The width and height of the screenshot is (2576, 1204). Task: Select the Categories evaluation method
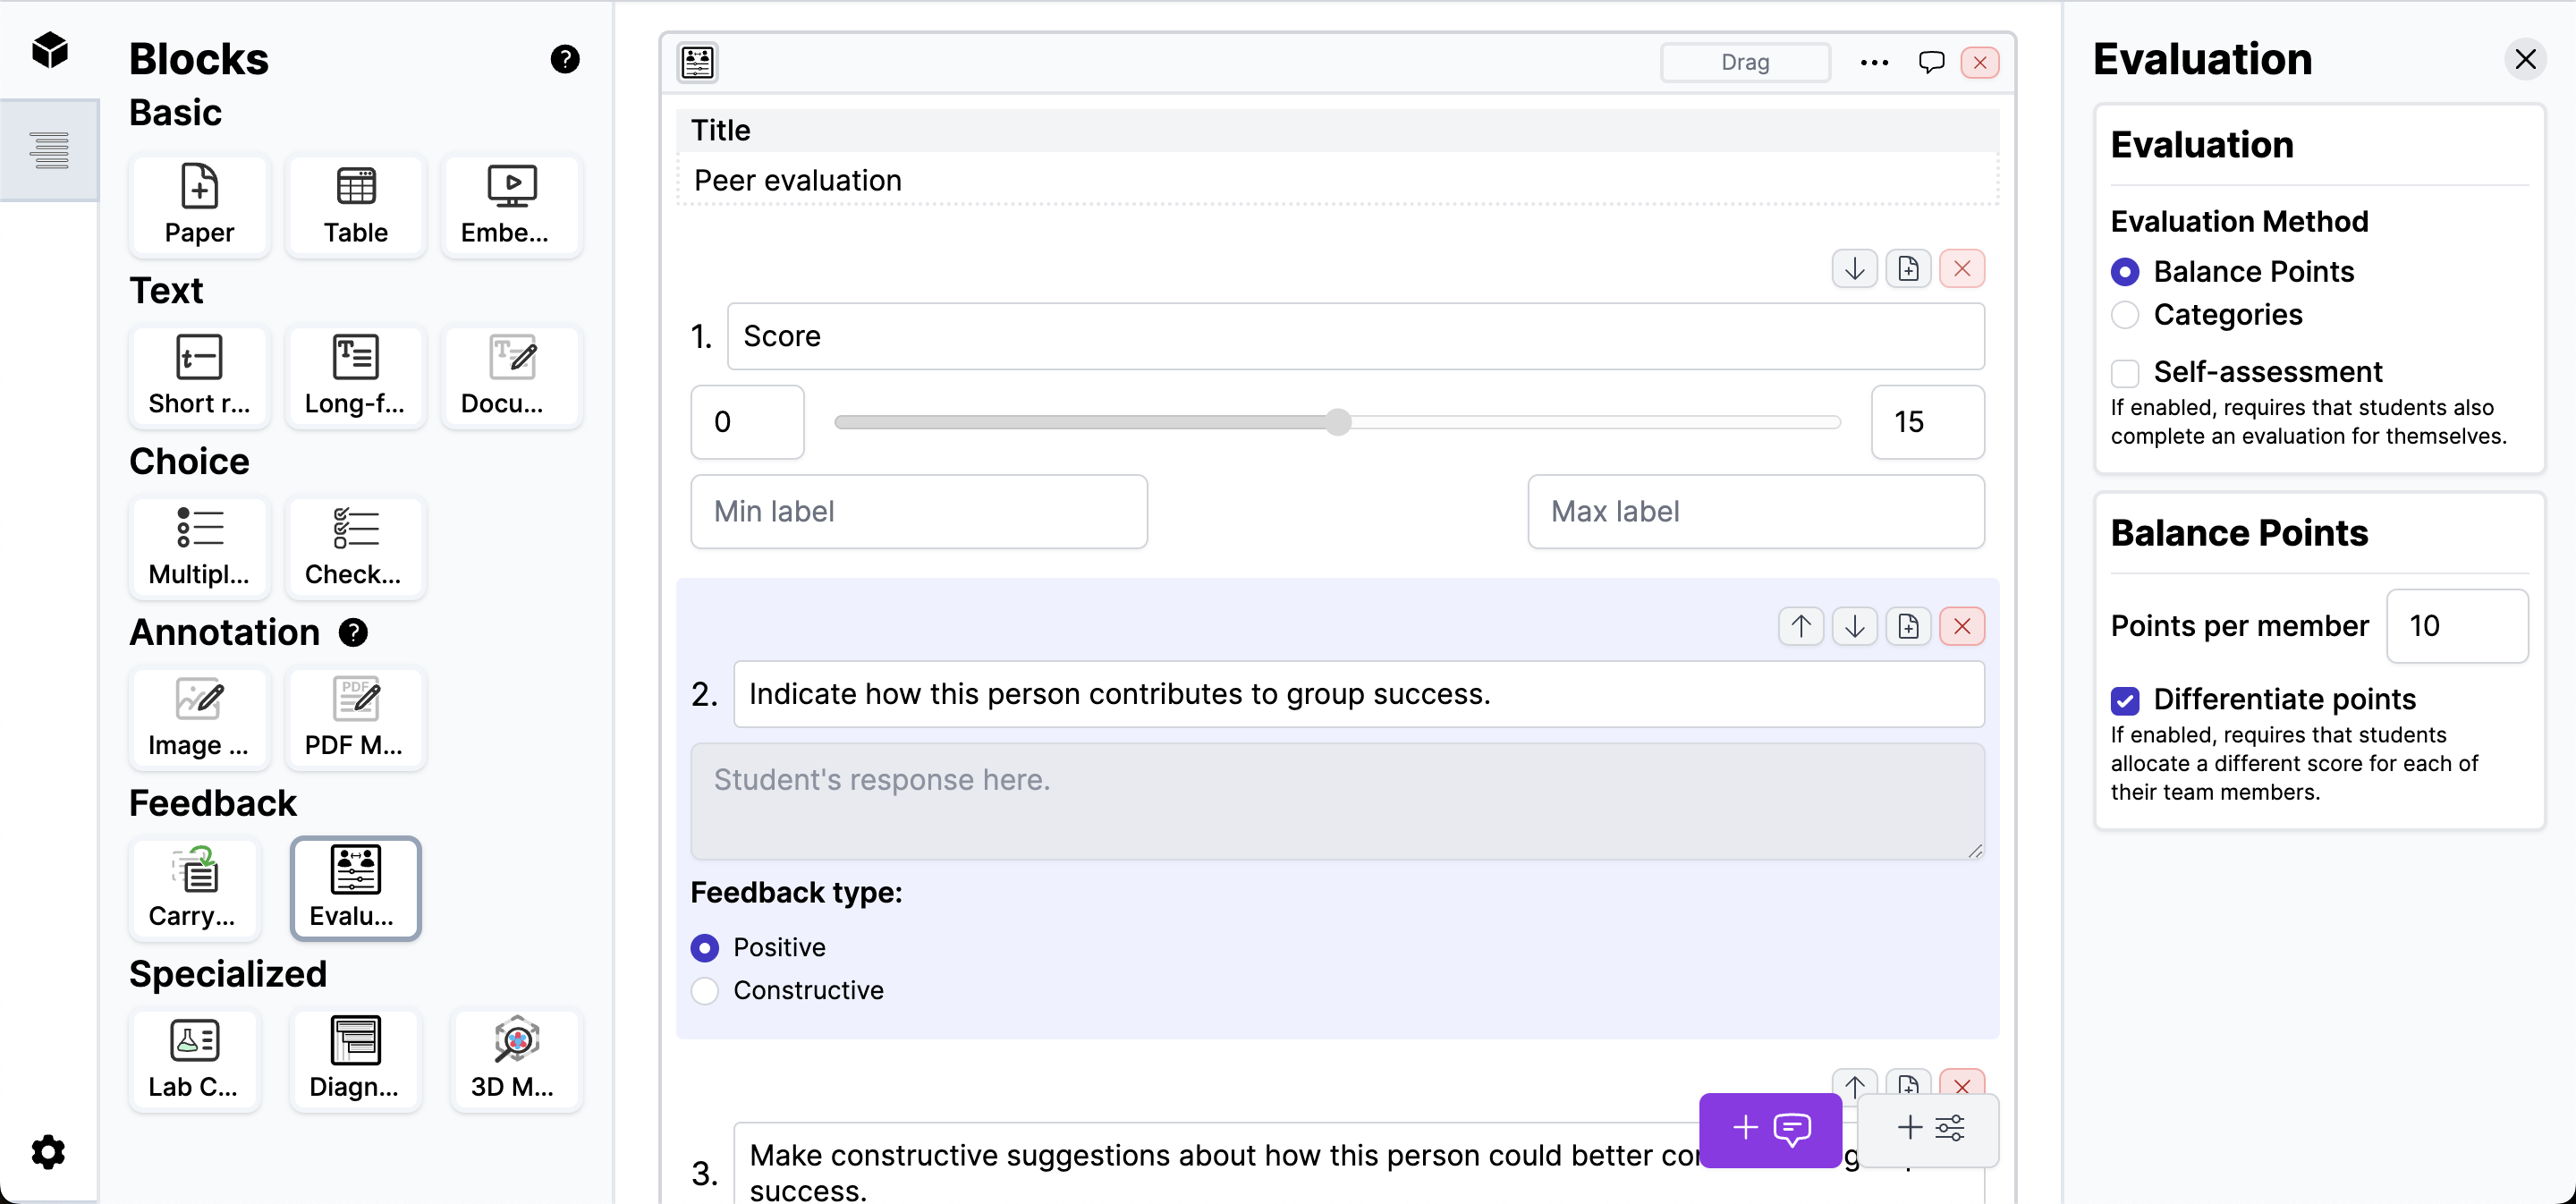pyautogui.click(x=2125, y=315)
